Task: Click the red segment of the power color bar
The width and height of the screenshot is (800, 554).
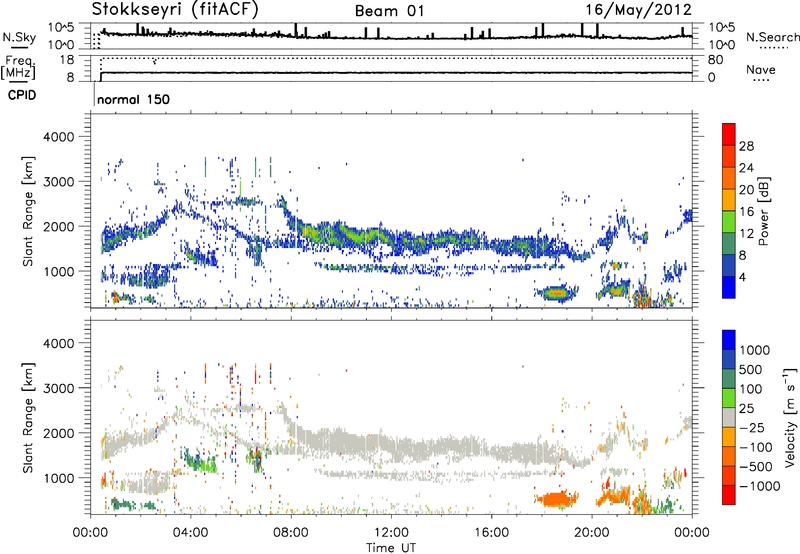Action: pyautogui.click(x=729, y=134)
